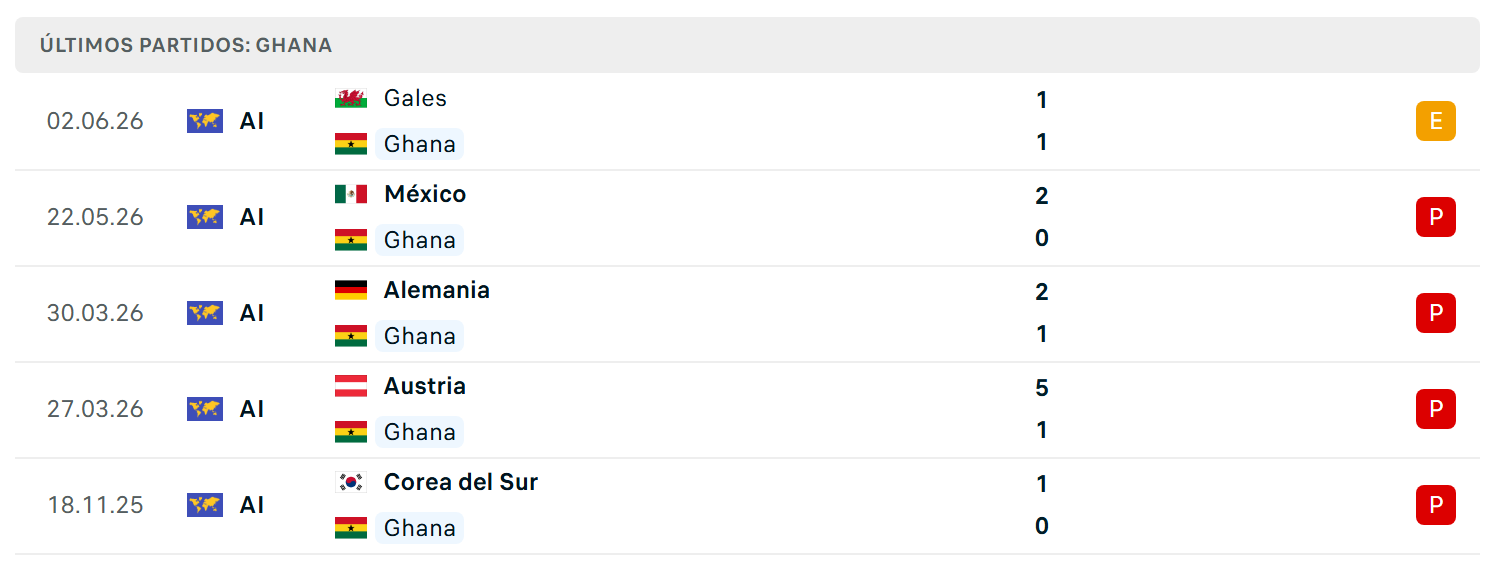Screen dimensions: 1495x569
Task: Click the red P badge for México match
Action: [1436, 217]
